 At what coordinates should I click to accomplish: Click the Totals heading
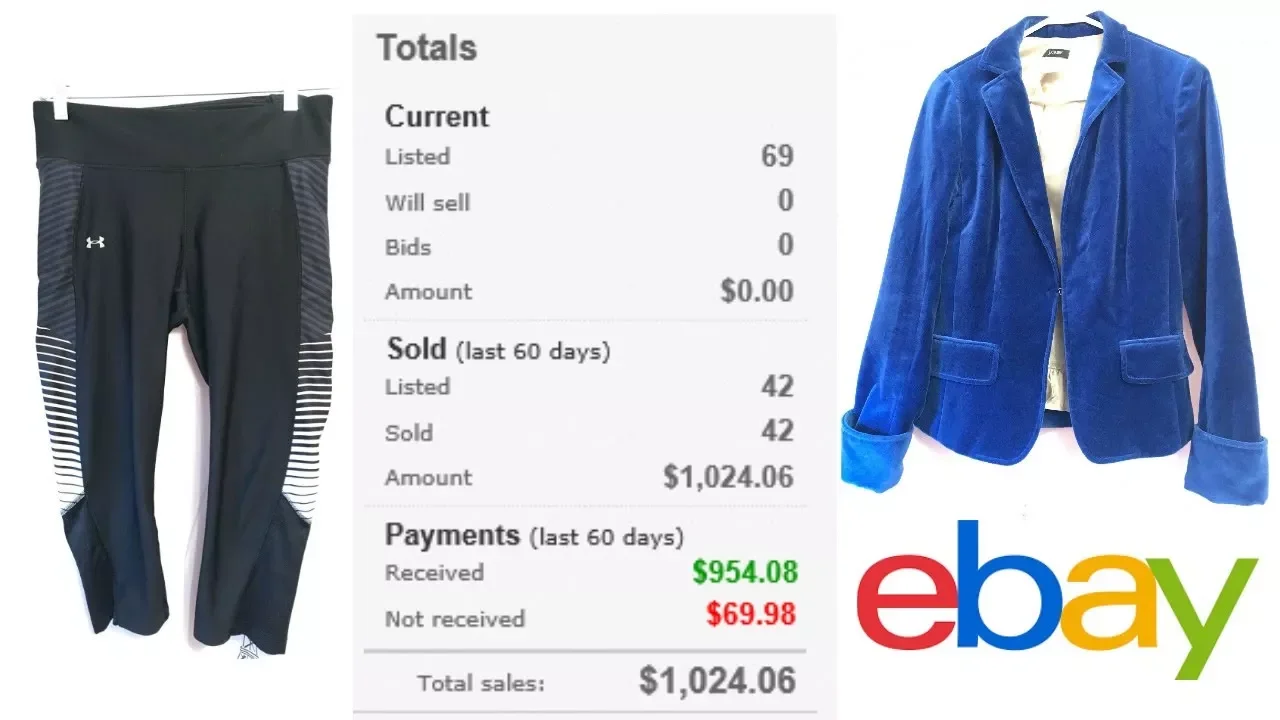click(x=427, y=48)
